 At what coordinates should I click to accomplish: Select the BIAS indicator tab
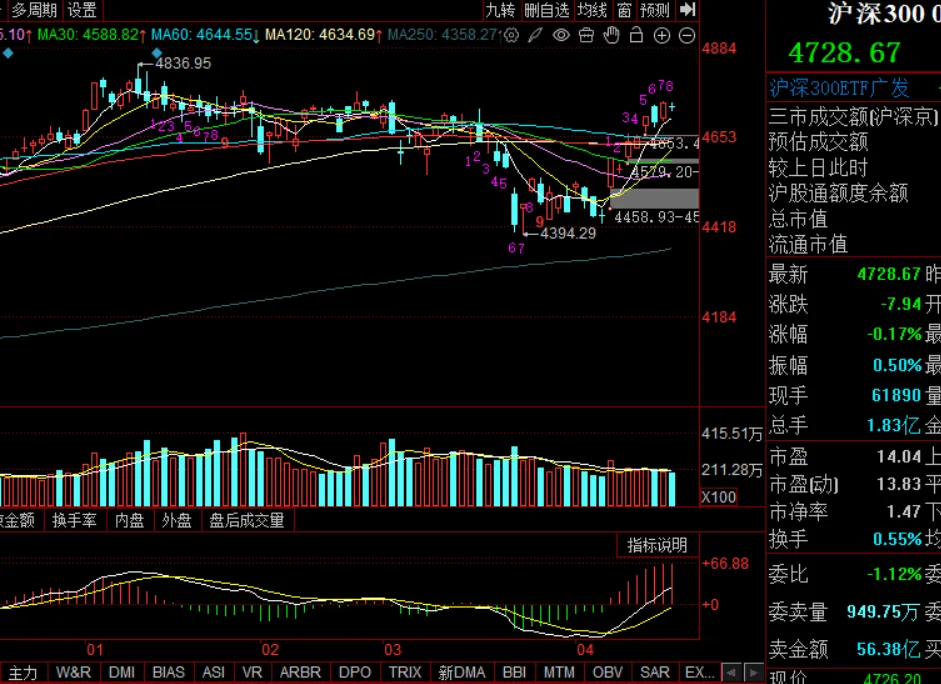pyautogui.click(x=169, y=673)
